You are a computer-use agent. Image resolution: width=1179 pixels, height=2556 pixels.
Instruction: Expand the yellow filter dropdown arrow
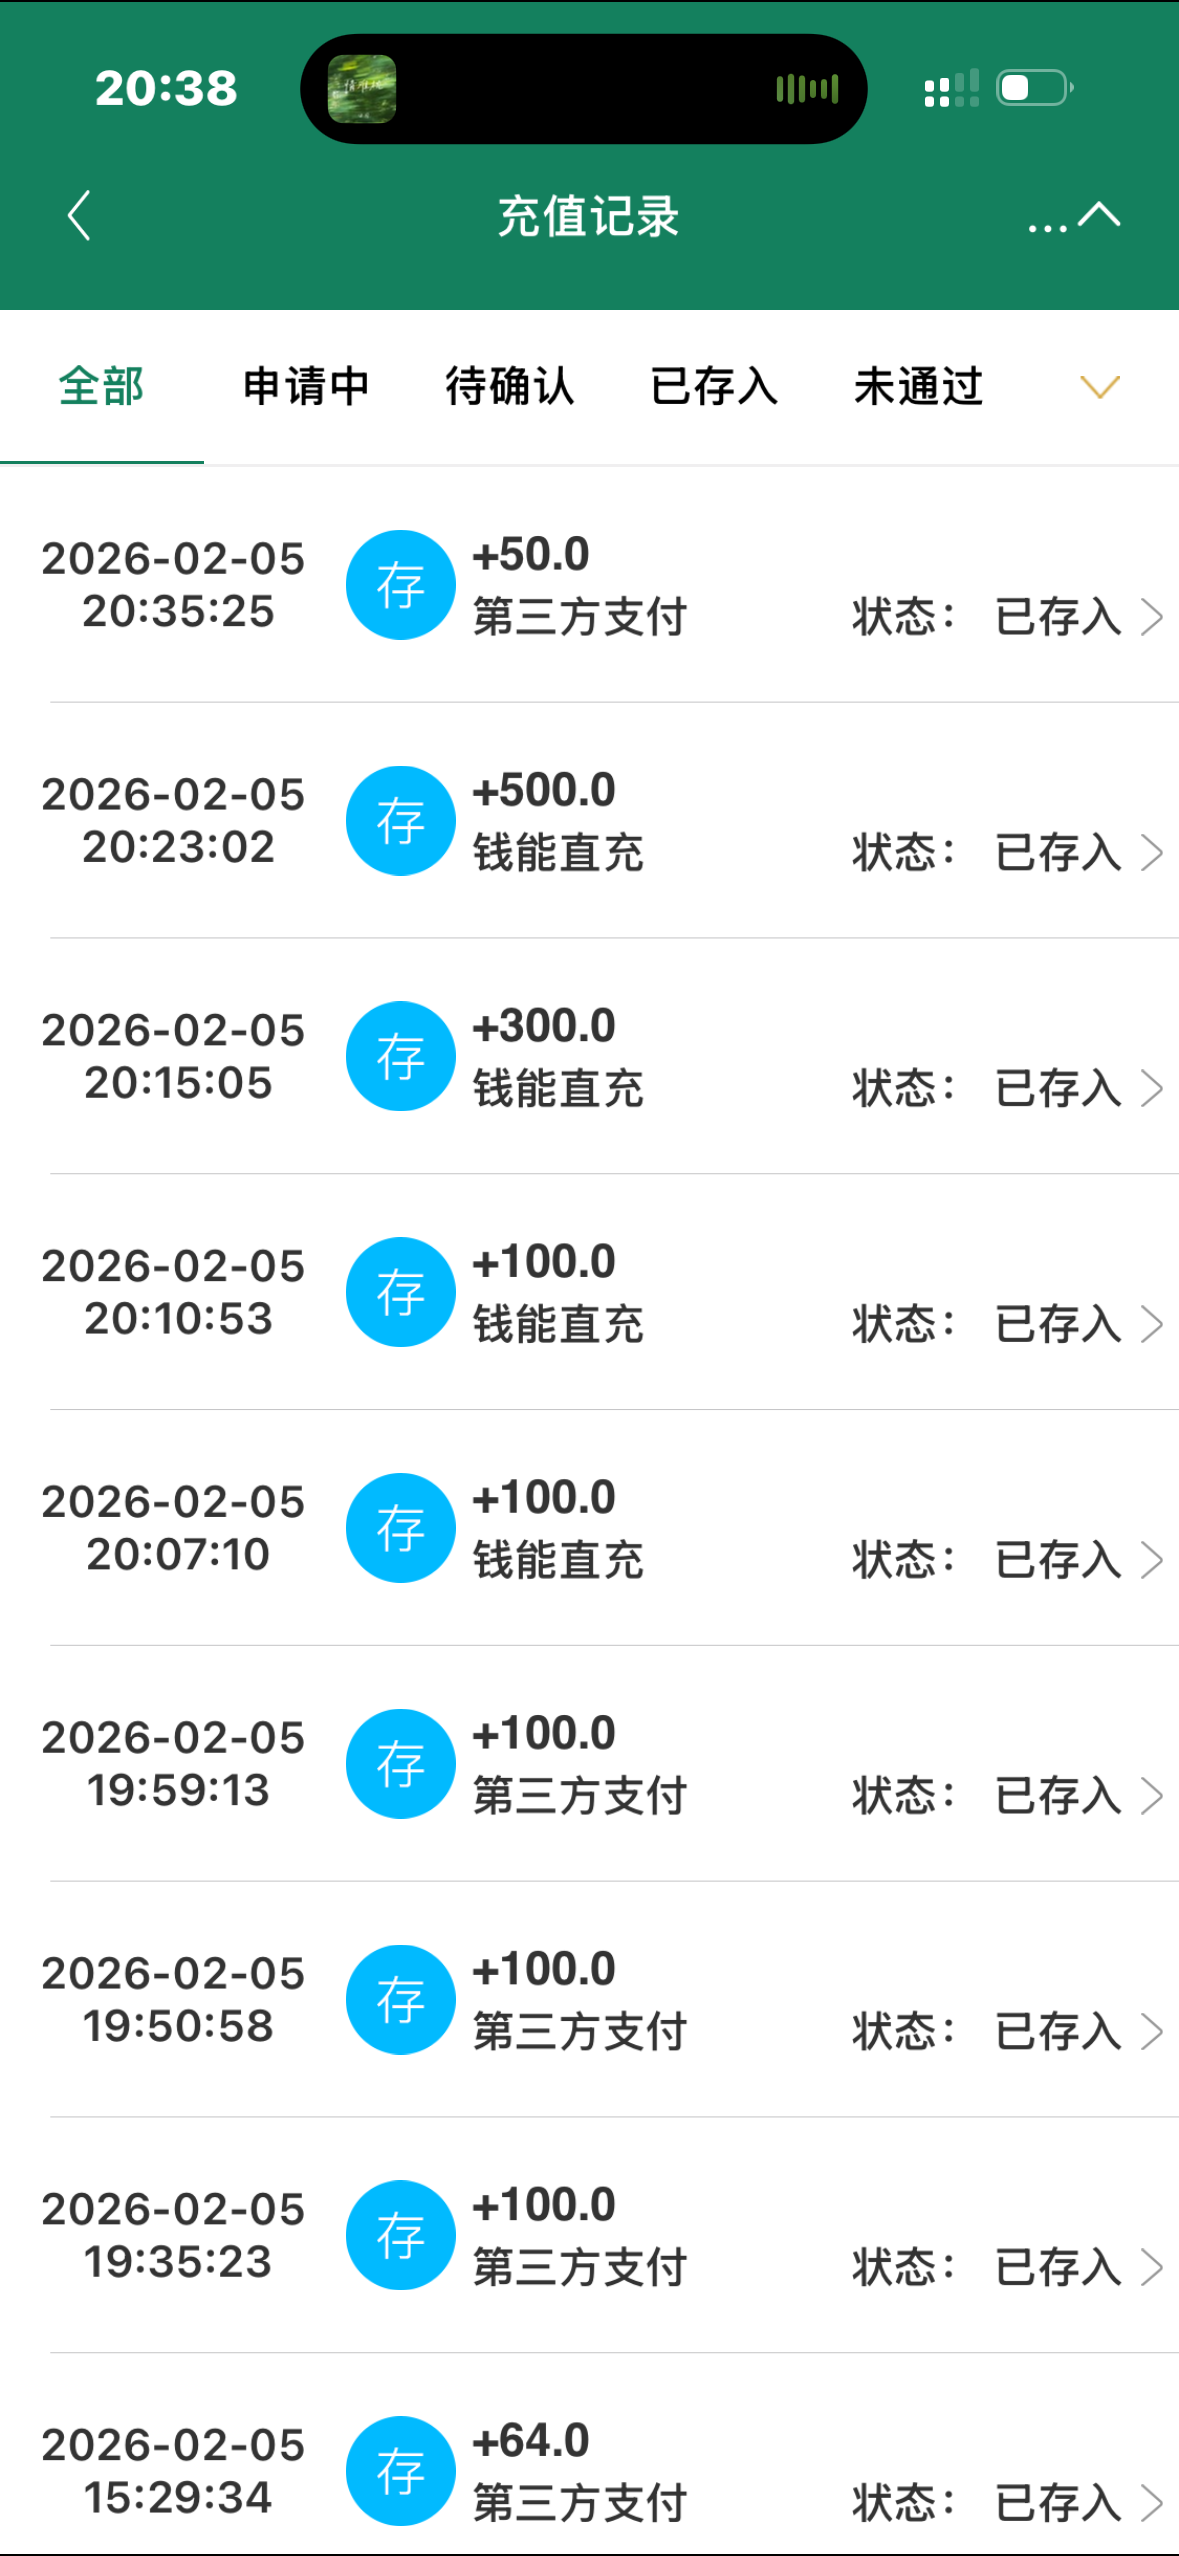tap(1100, 387)
